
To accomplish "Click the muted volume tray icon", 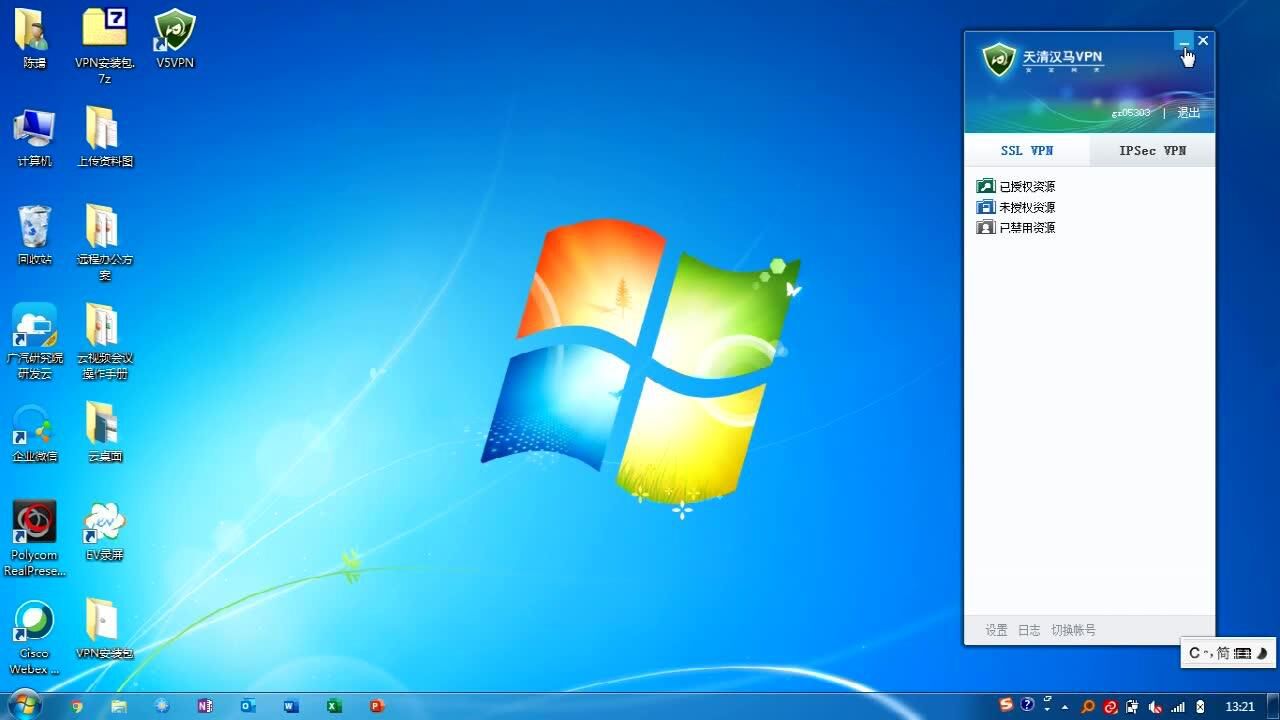I will coord(1155,706).
